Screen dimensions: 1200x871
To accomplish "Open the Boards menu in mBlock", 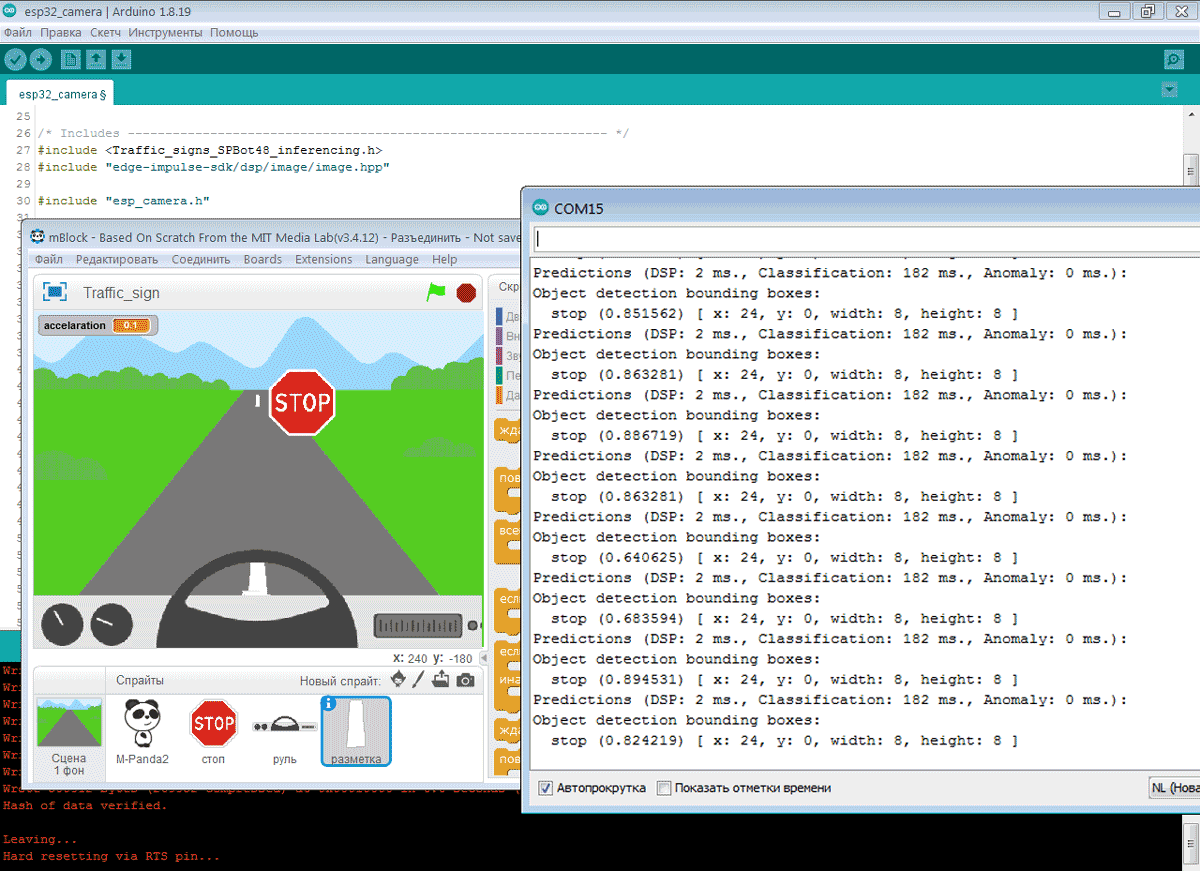I will 263,259.
